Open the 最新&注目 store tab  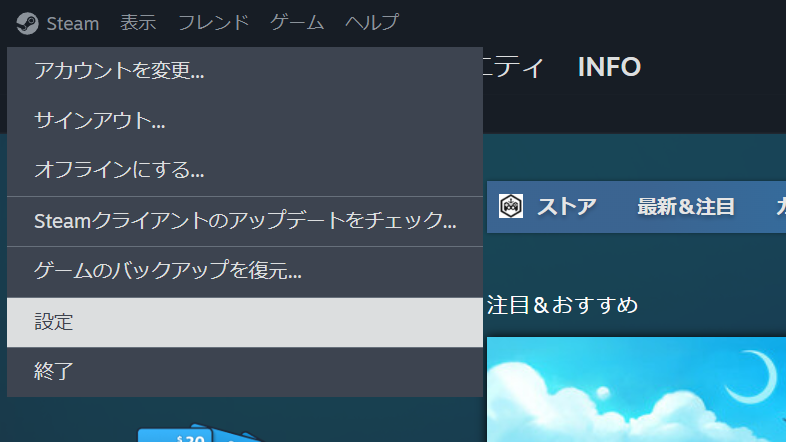click(x=686, y=206)
